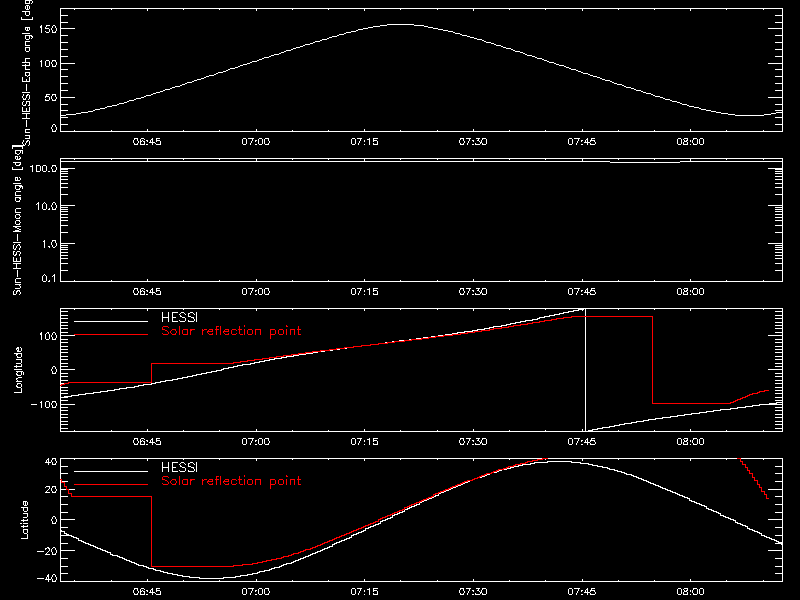Click the Sun-HESSI-Earth angle axis title
Screen dimensions: 800x600
tap(27, 73)
